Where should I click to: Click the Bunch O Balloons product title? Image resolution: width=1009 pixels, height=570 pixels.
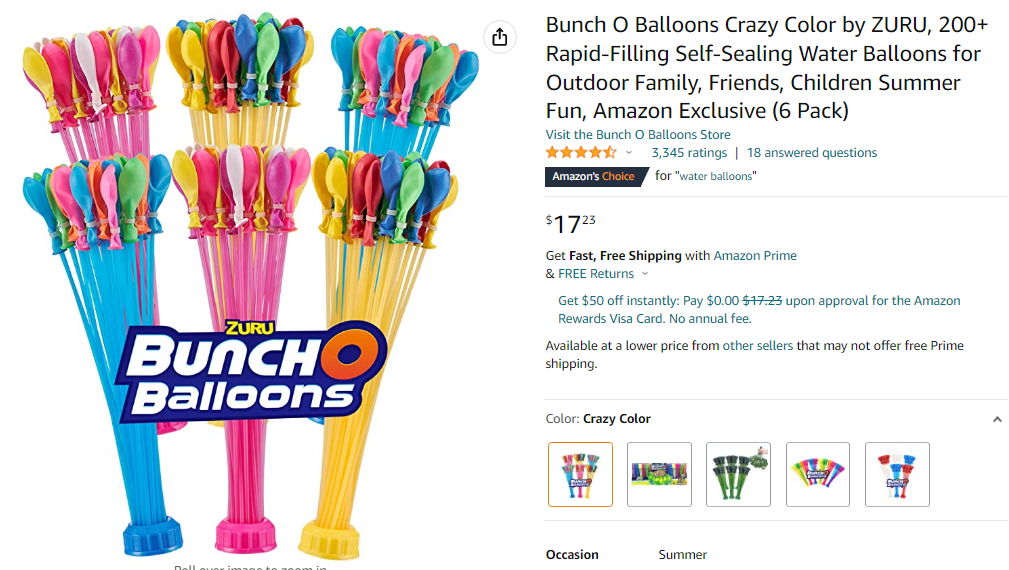pos(764,68)
